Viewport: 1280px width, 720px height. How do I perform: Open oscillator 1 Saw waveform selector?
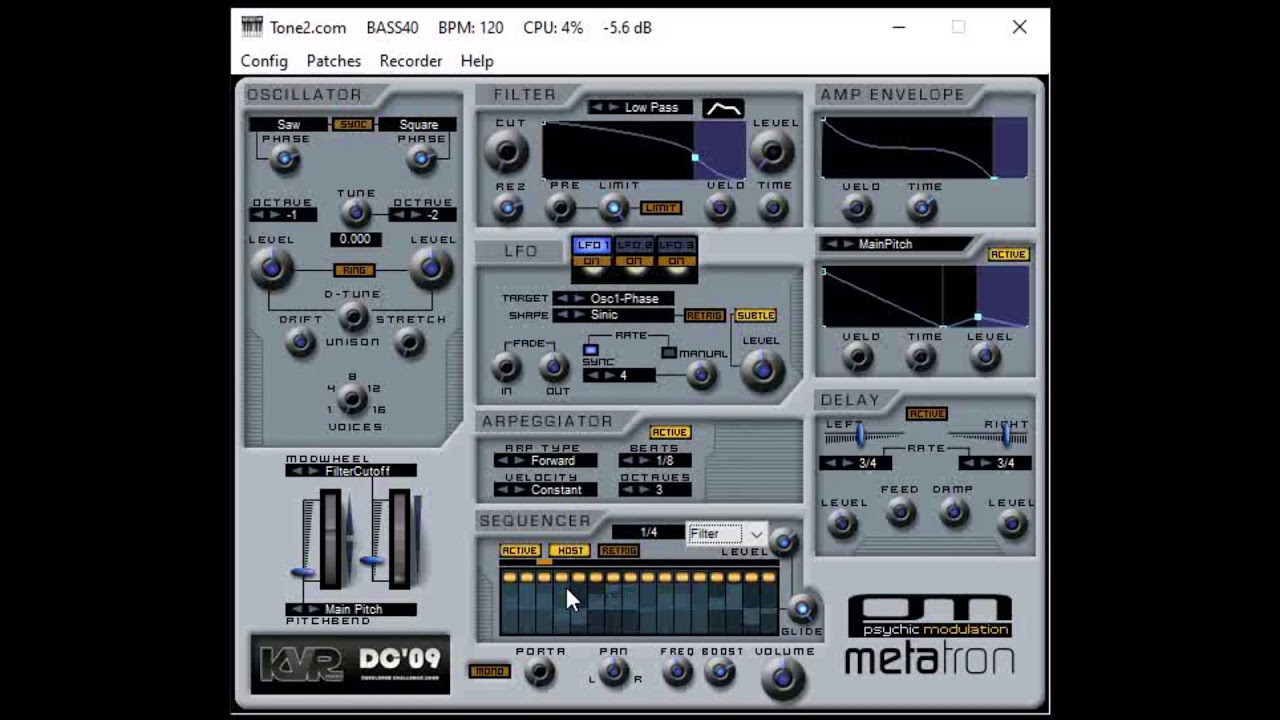(x=289, y=125)
